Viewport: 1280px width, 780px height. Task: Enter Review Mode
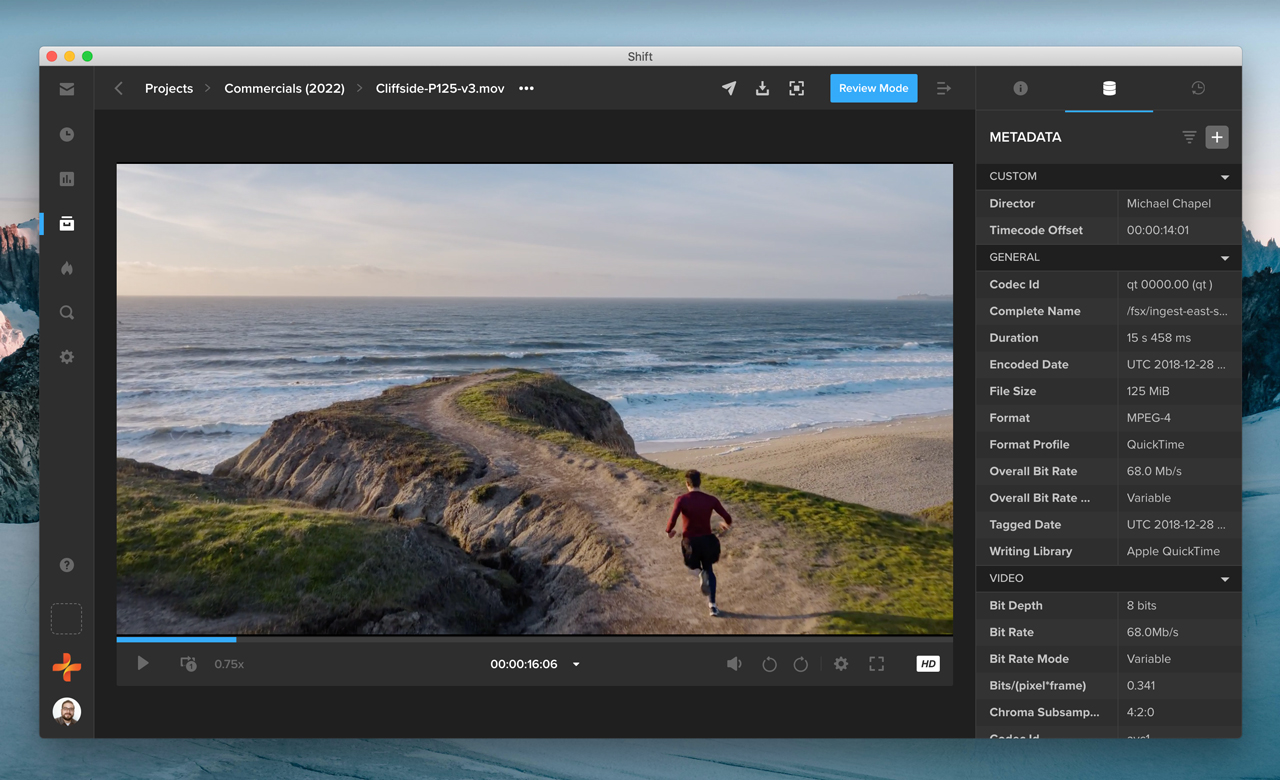tap(874, 88)
